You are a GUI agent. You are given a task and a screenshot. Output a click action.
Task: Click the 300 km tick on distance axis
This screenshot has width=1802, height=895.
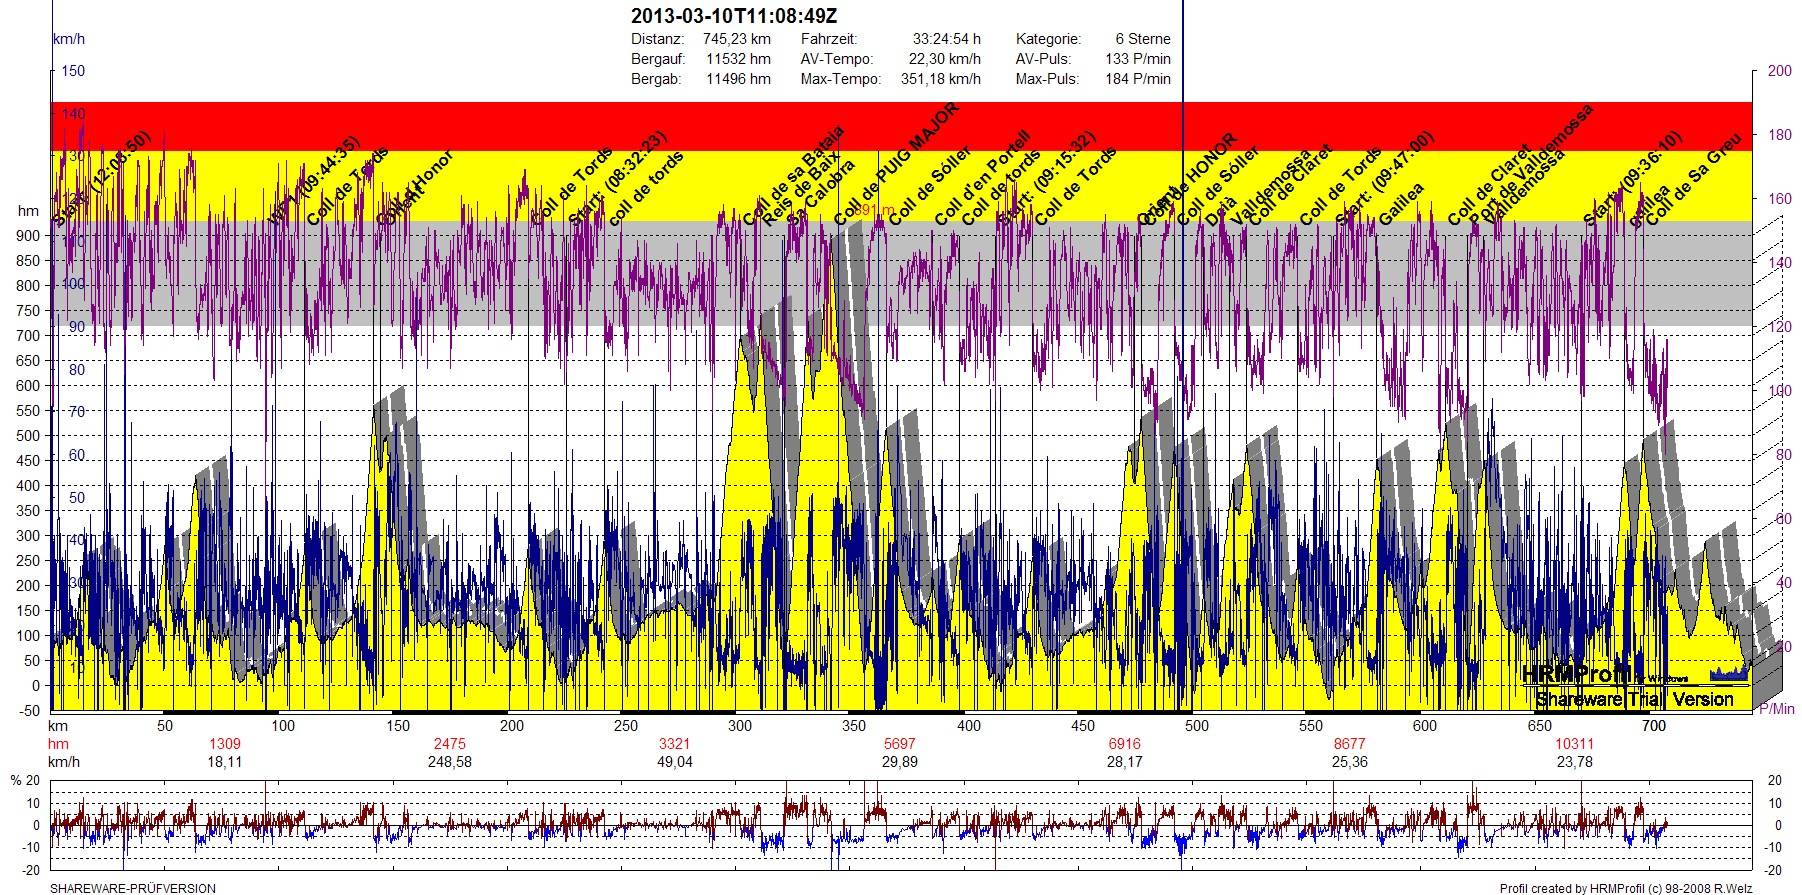[x=740, y=726]
